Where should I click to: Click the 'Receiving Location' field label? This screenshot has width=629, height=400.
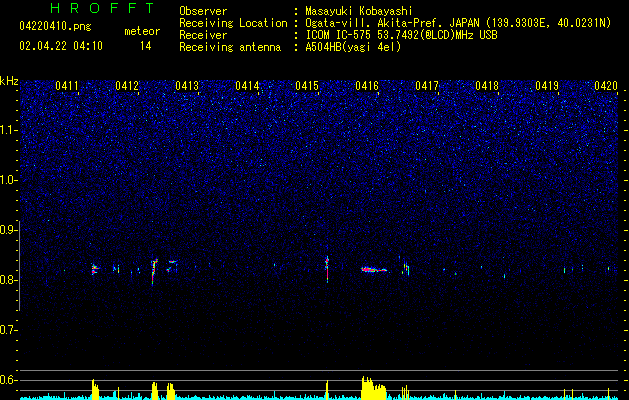233,23
